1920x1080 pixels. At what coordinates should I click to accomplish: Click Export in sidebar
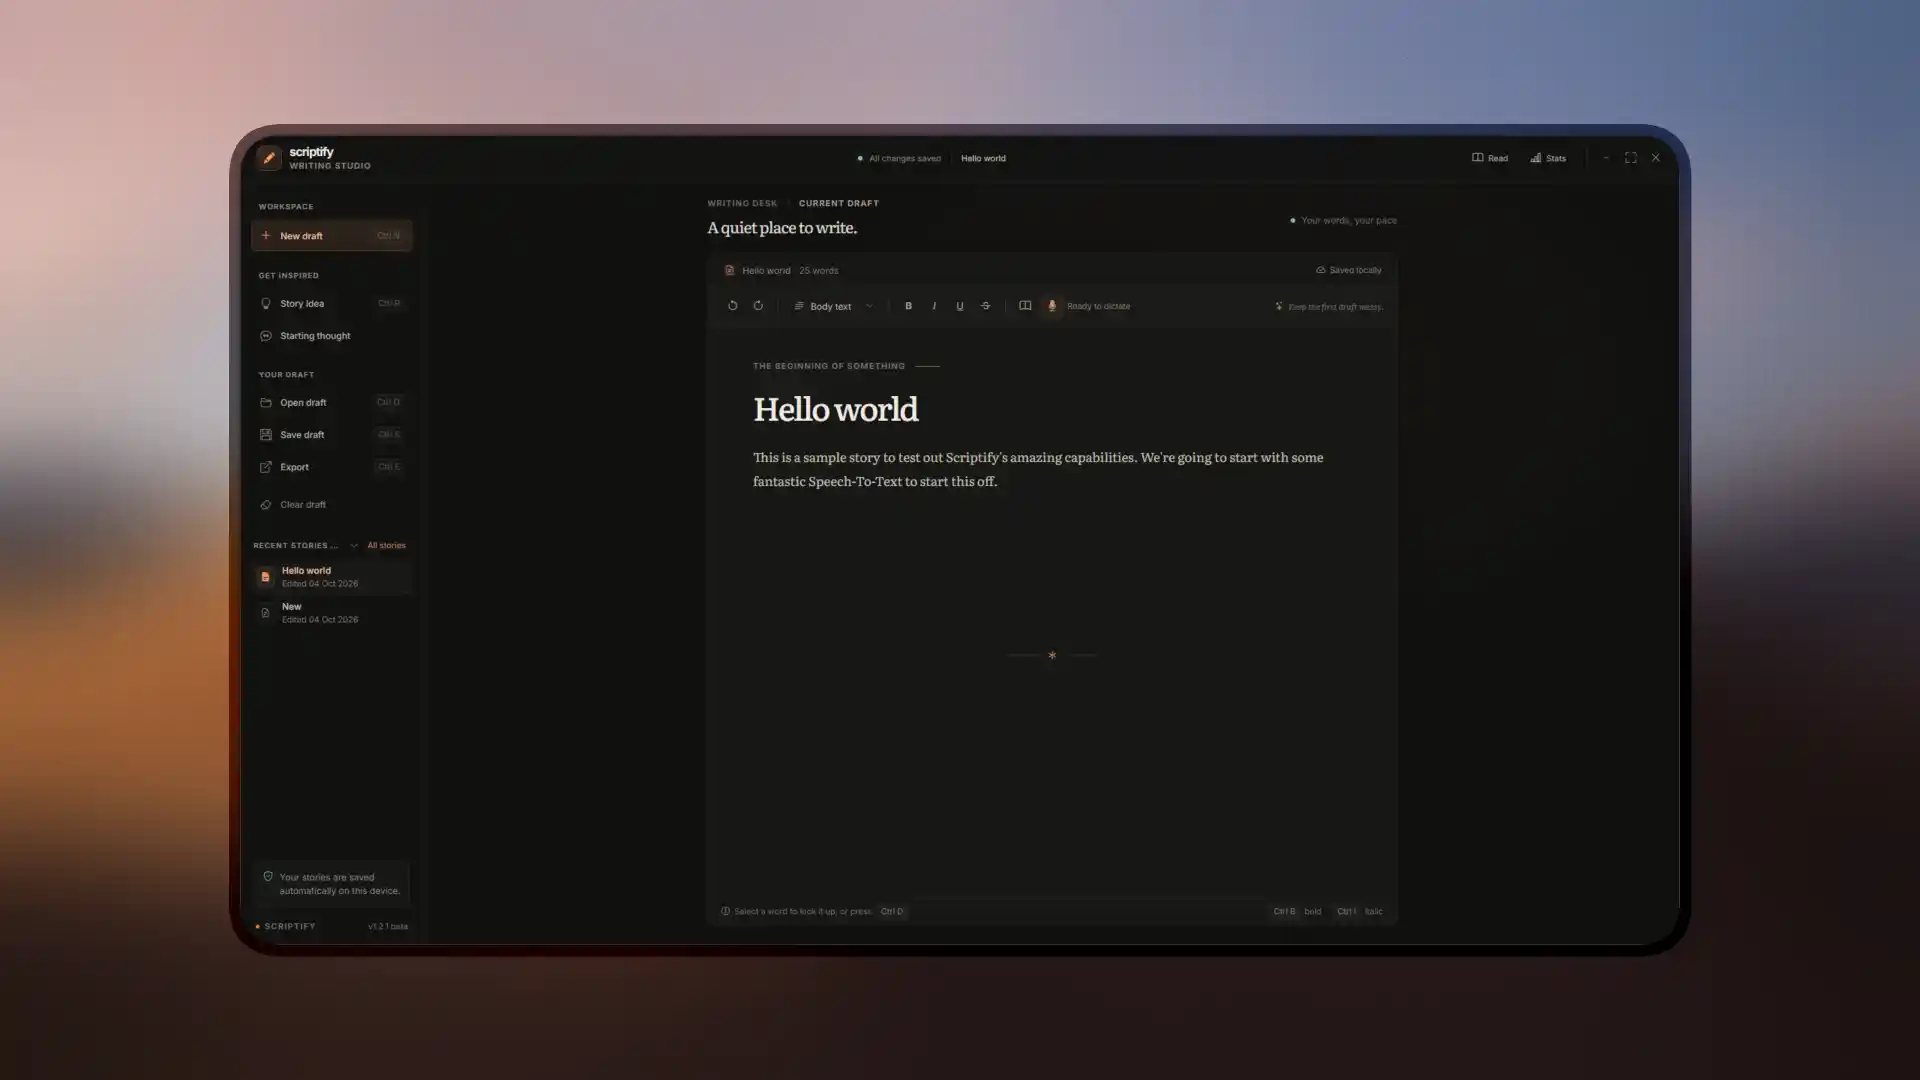click(x=331, y=467)
